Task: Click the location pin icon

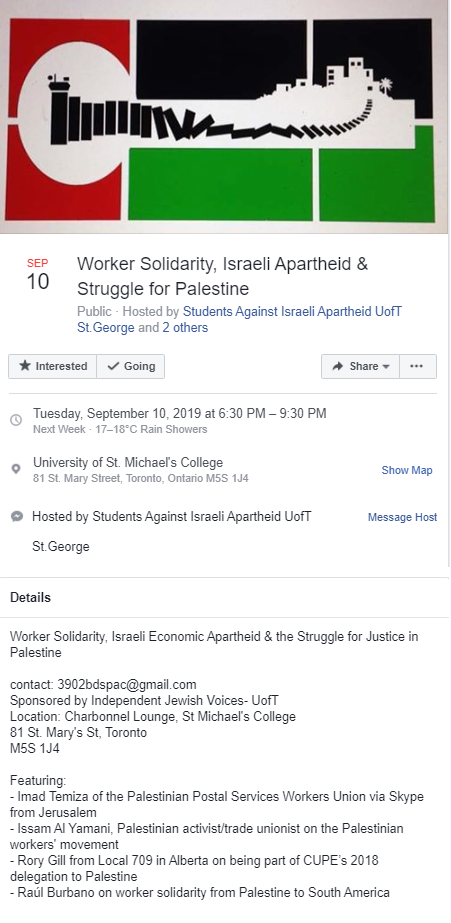Action: tap(16, 469)
